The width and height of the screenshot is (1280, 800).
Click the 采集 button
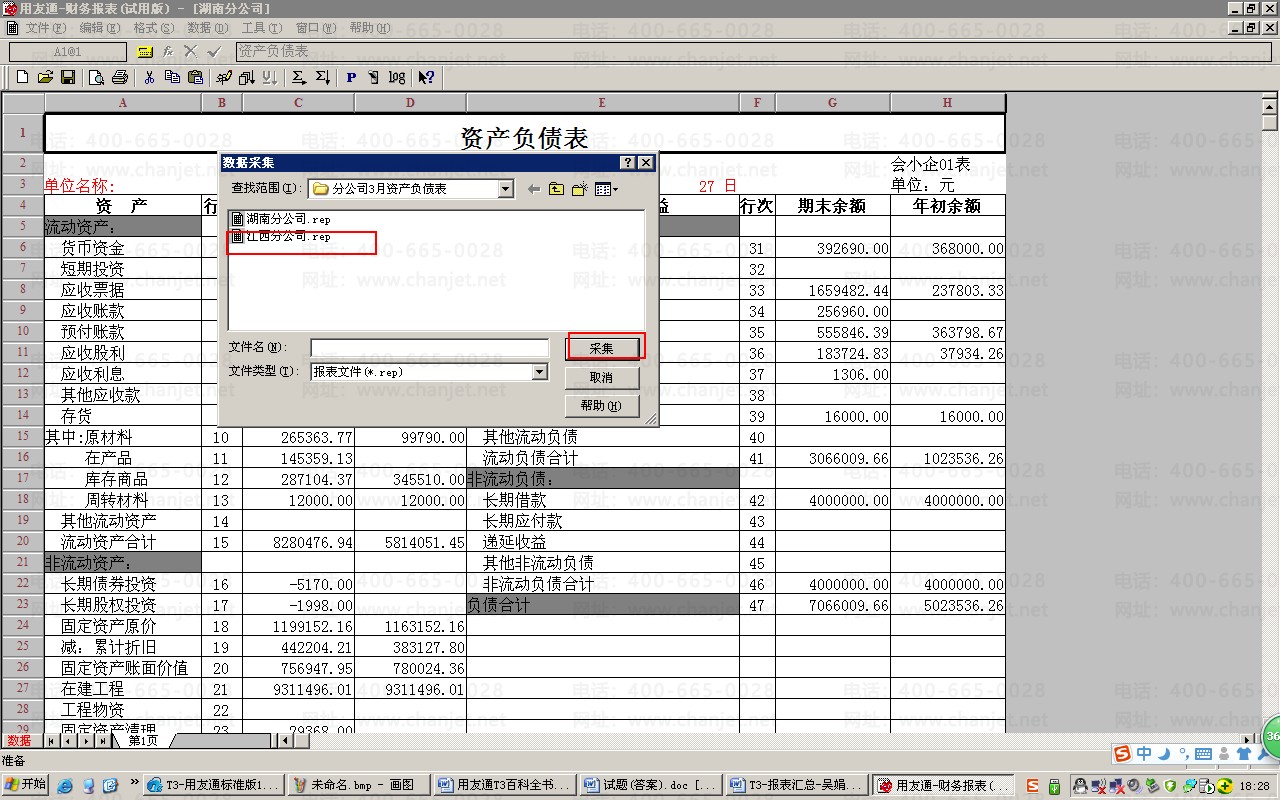pos(601,348)
